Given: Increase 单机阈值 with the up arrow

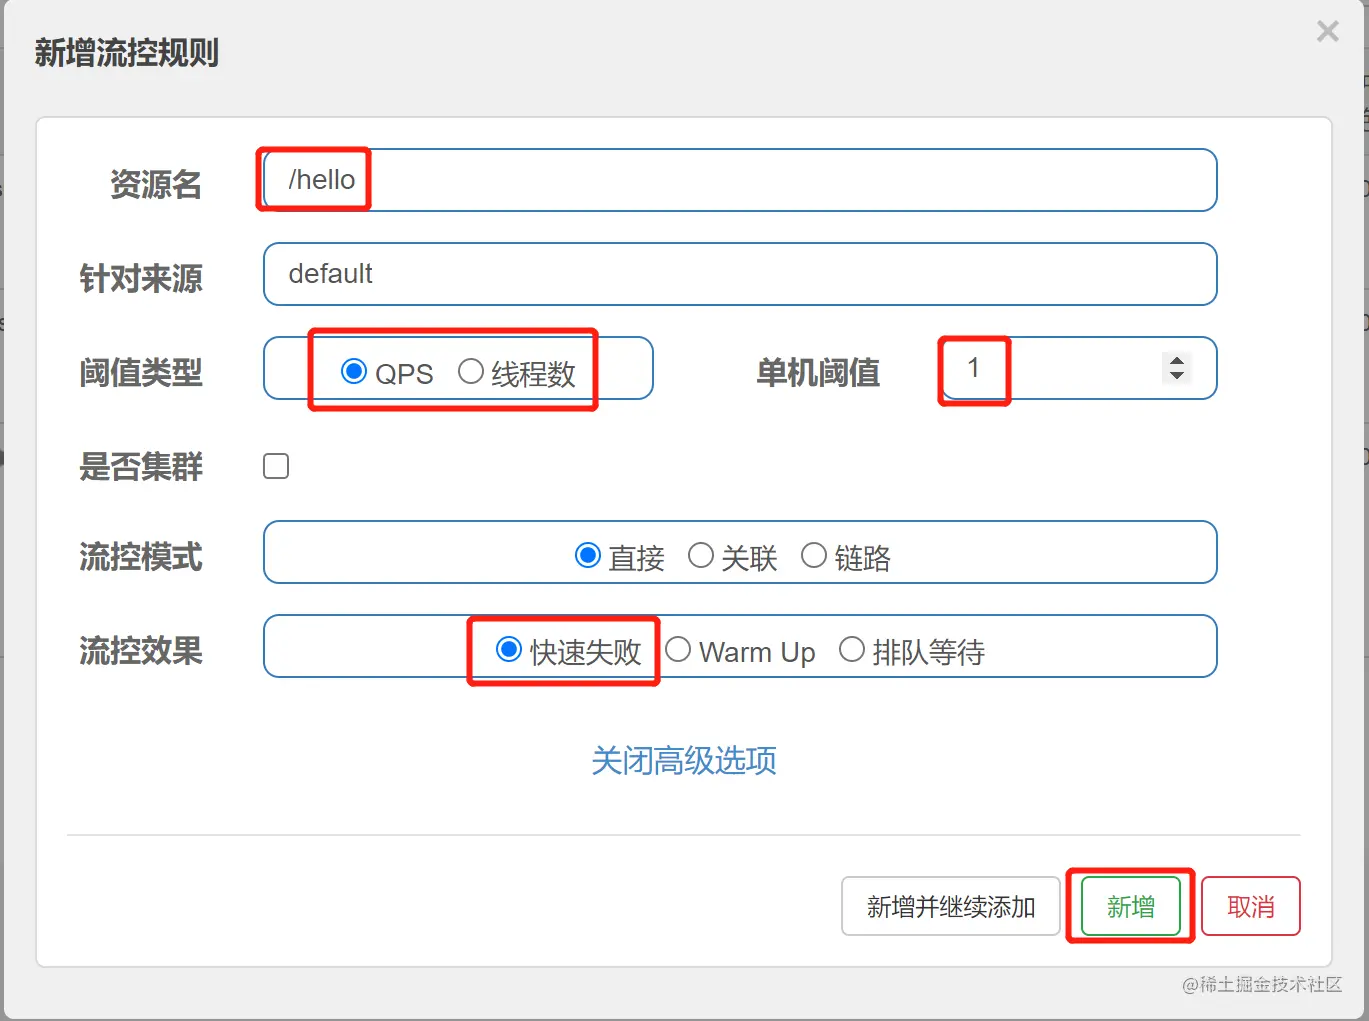Looking at the screenshot, I should 1177,361.
